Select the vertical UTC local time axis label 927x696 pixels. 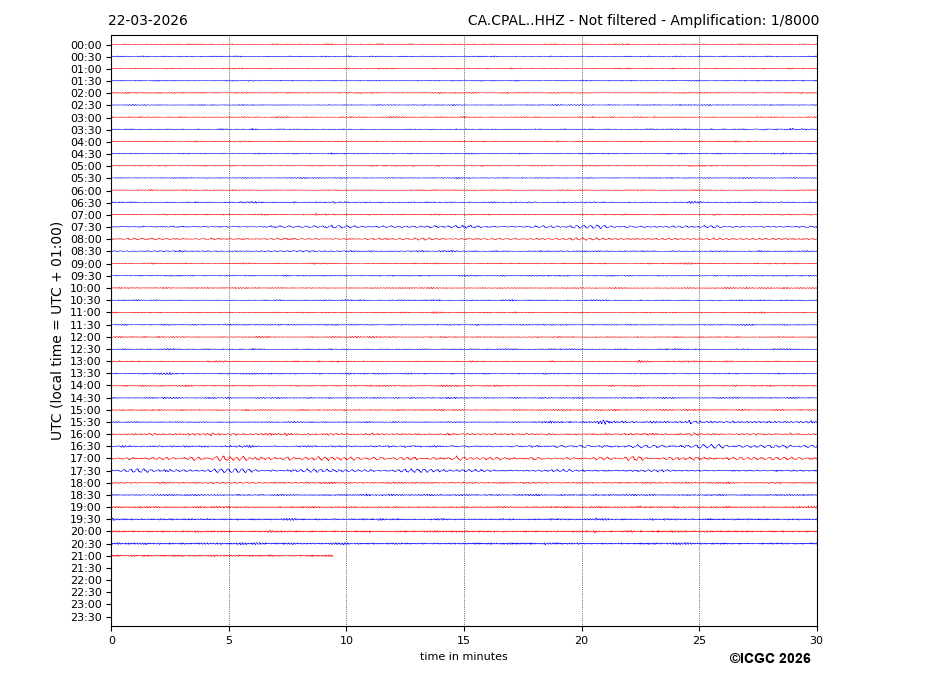[x=57, y=331]
